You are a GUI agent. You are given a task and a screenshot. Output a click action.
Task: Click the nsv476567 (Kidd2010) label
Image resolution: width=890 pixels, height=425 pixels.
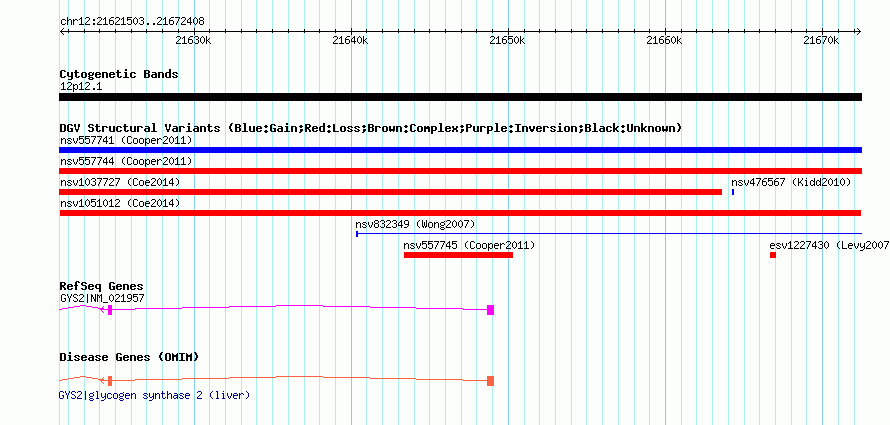pyautogui.click(x=791, y=182)
